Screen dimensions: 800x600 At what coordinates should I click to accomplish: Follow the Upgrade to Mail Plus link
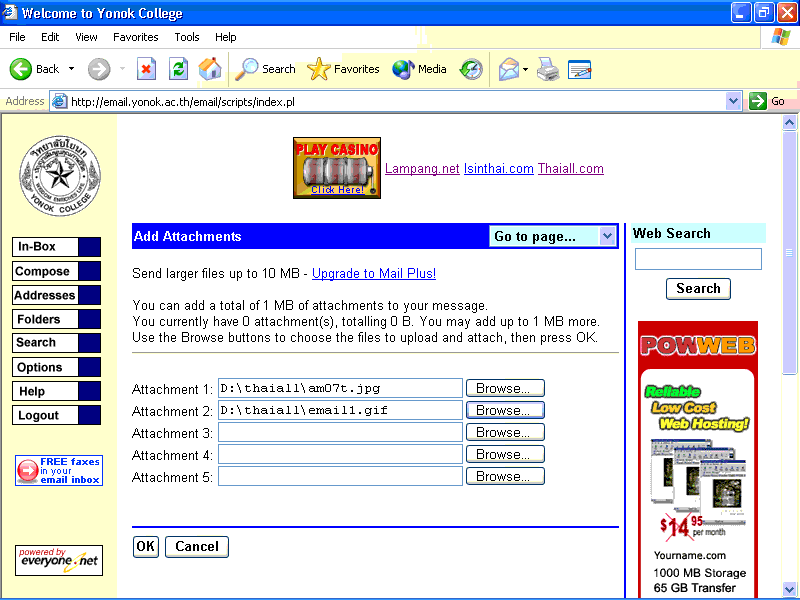coord(374,273)
